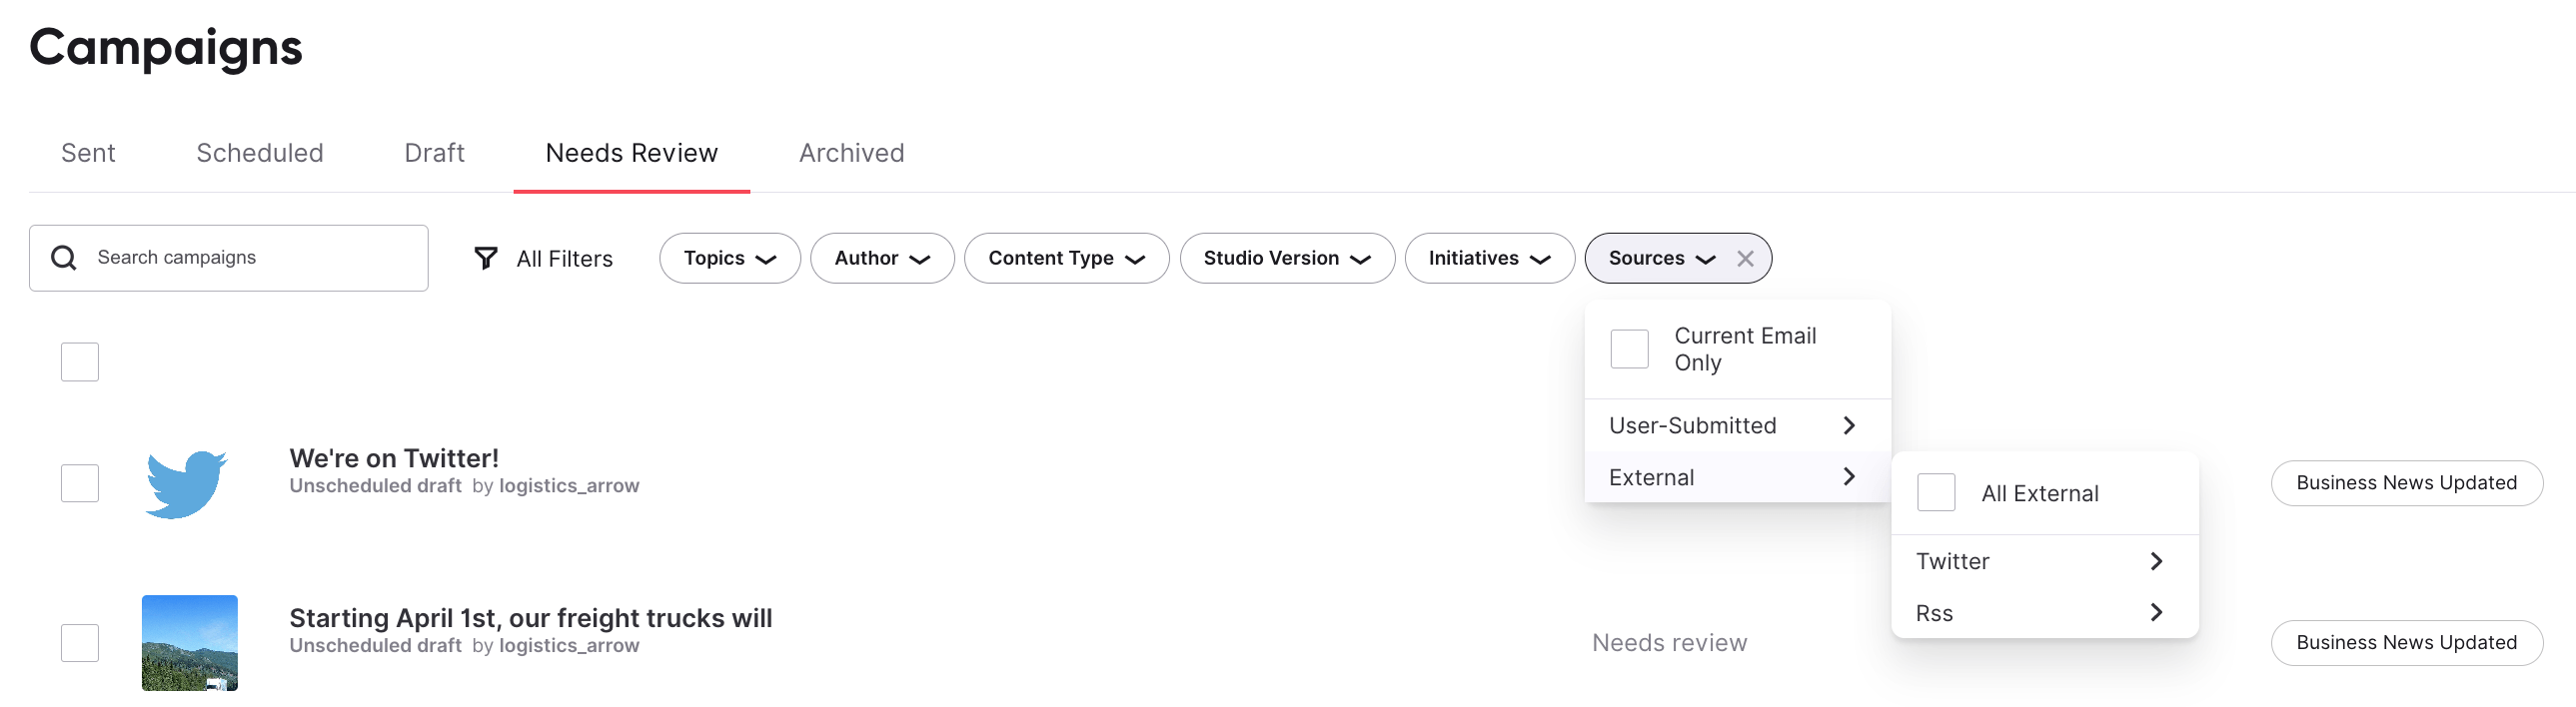Image resolution: width=2576 pixels, height=707 pixels.
Task: Click the All Filters funnel icon
Action: click(x=486, y=258)
